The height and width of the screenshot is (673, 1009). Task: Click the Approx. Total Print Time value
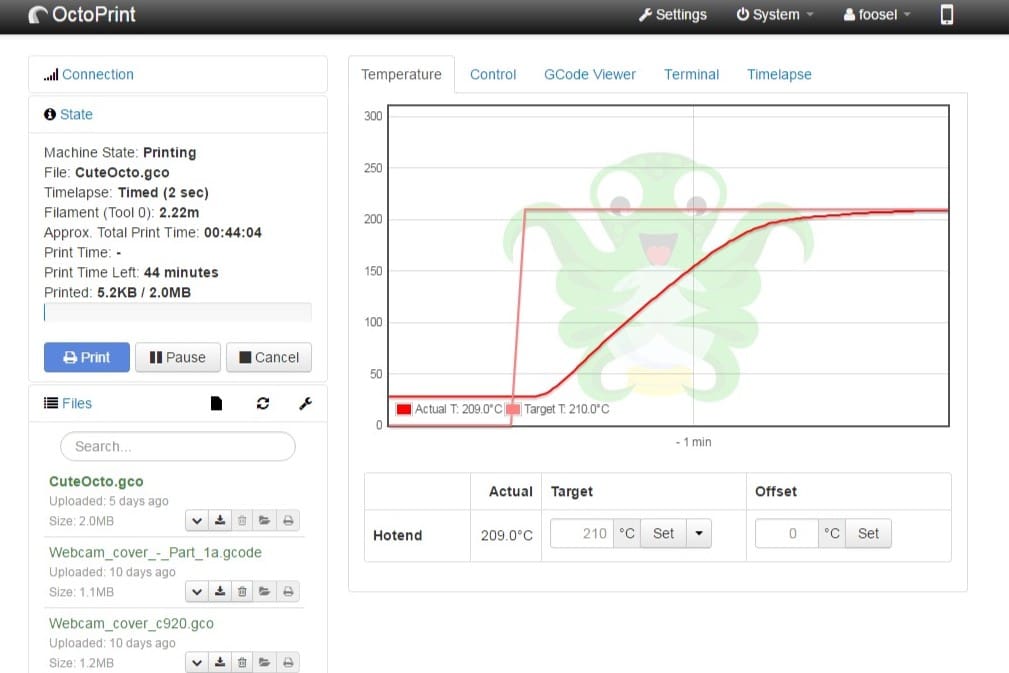tap(233, 232)
